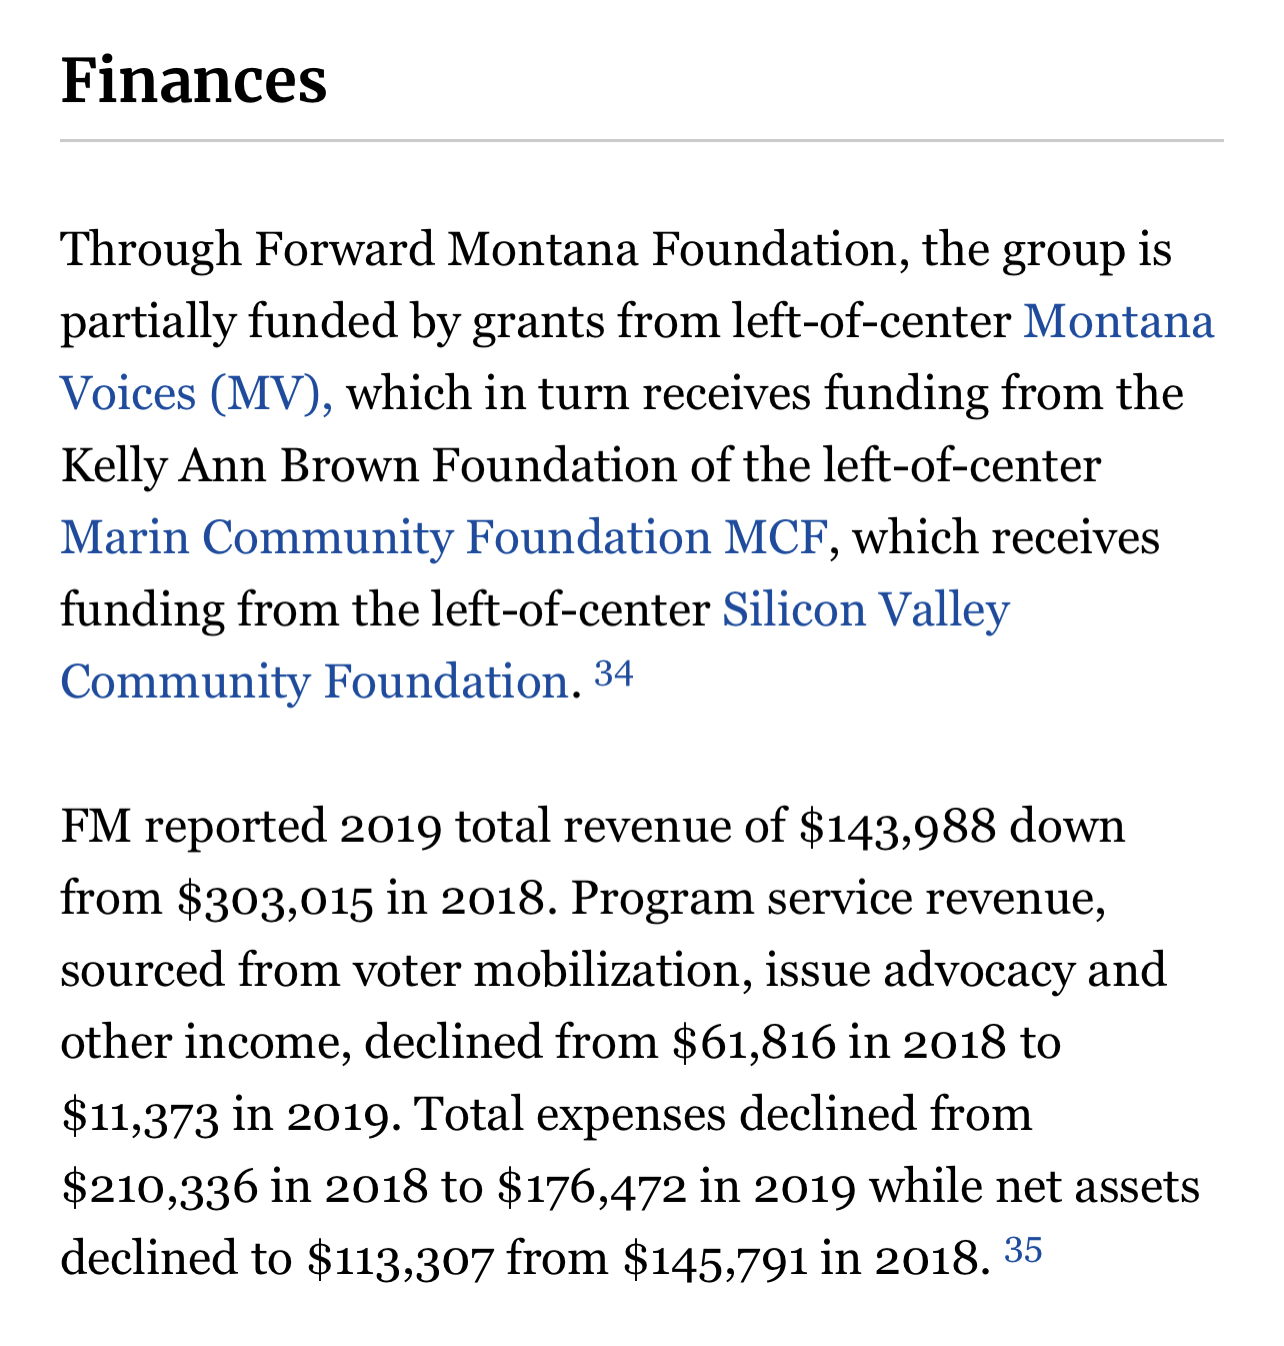Click the Finances section heading

(x=194, y=80)
